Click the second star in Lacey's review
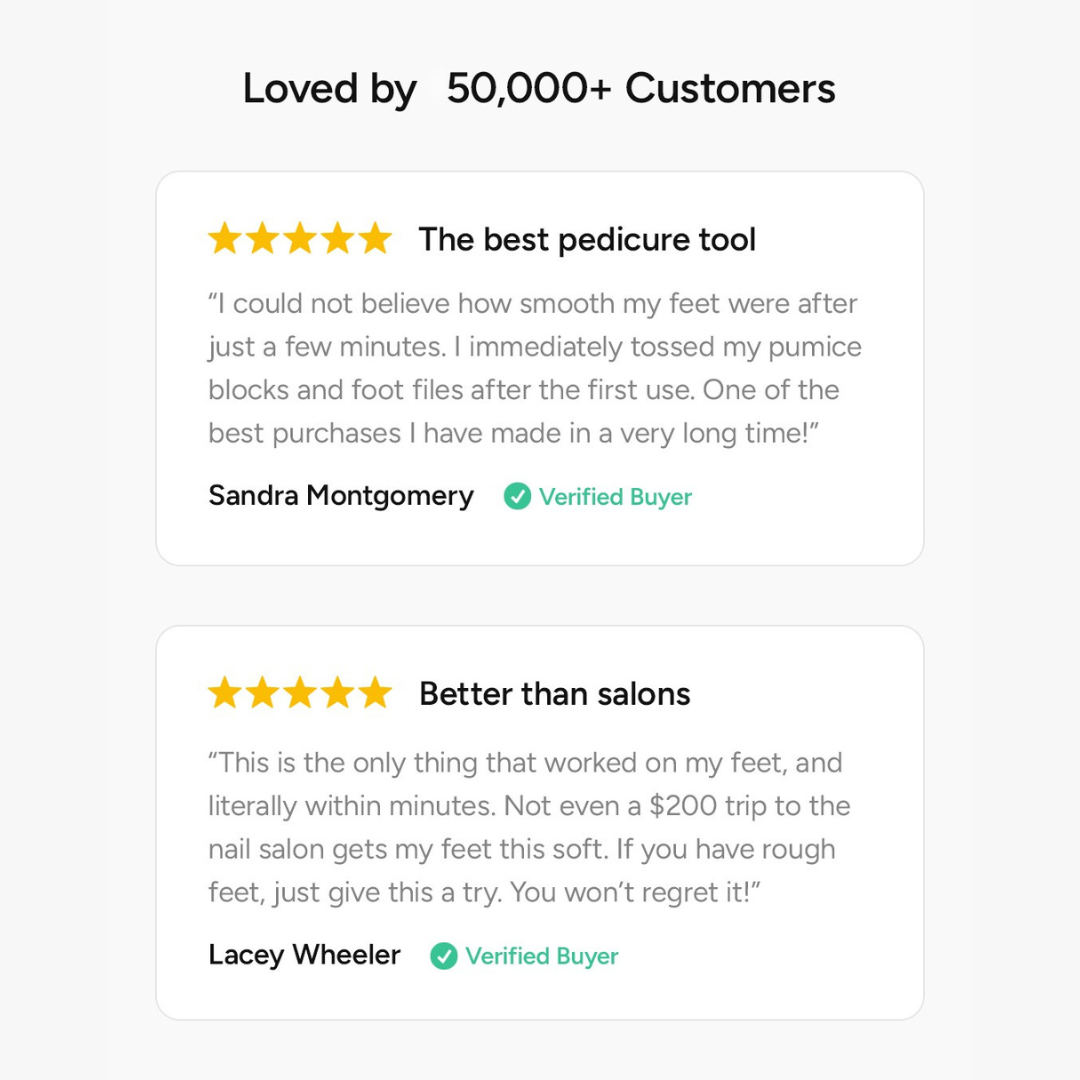 click(262, 693)
